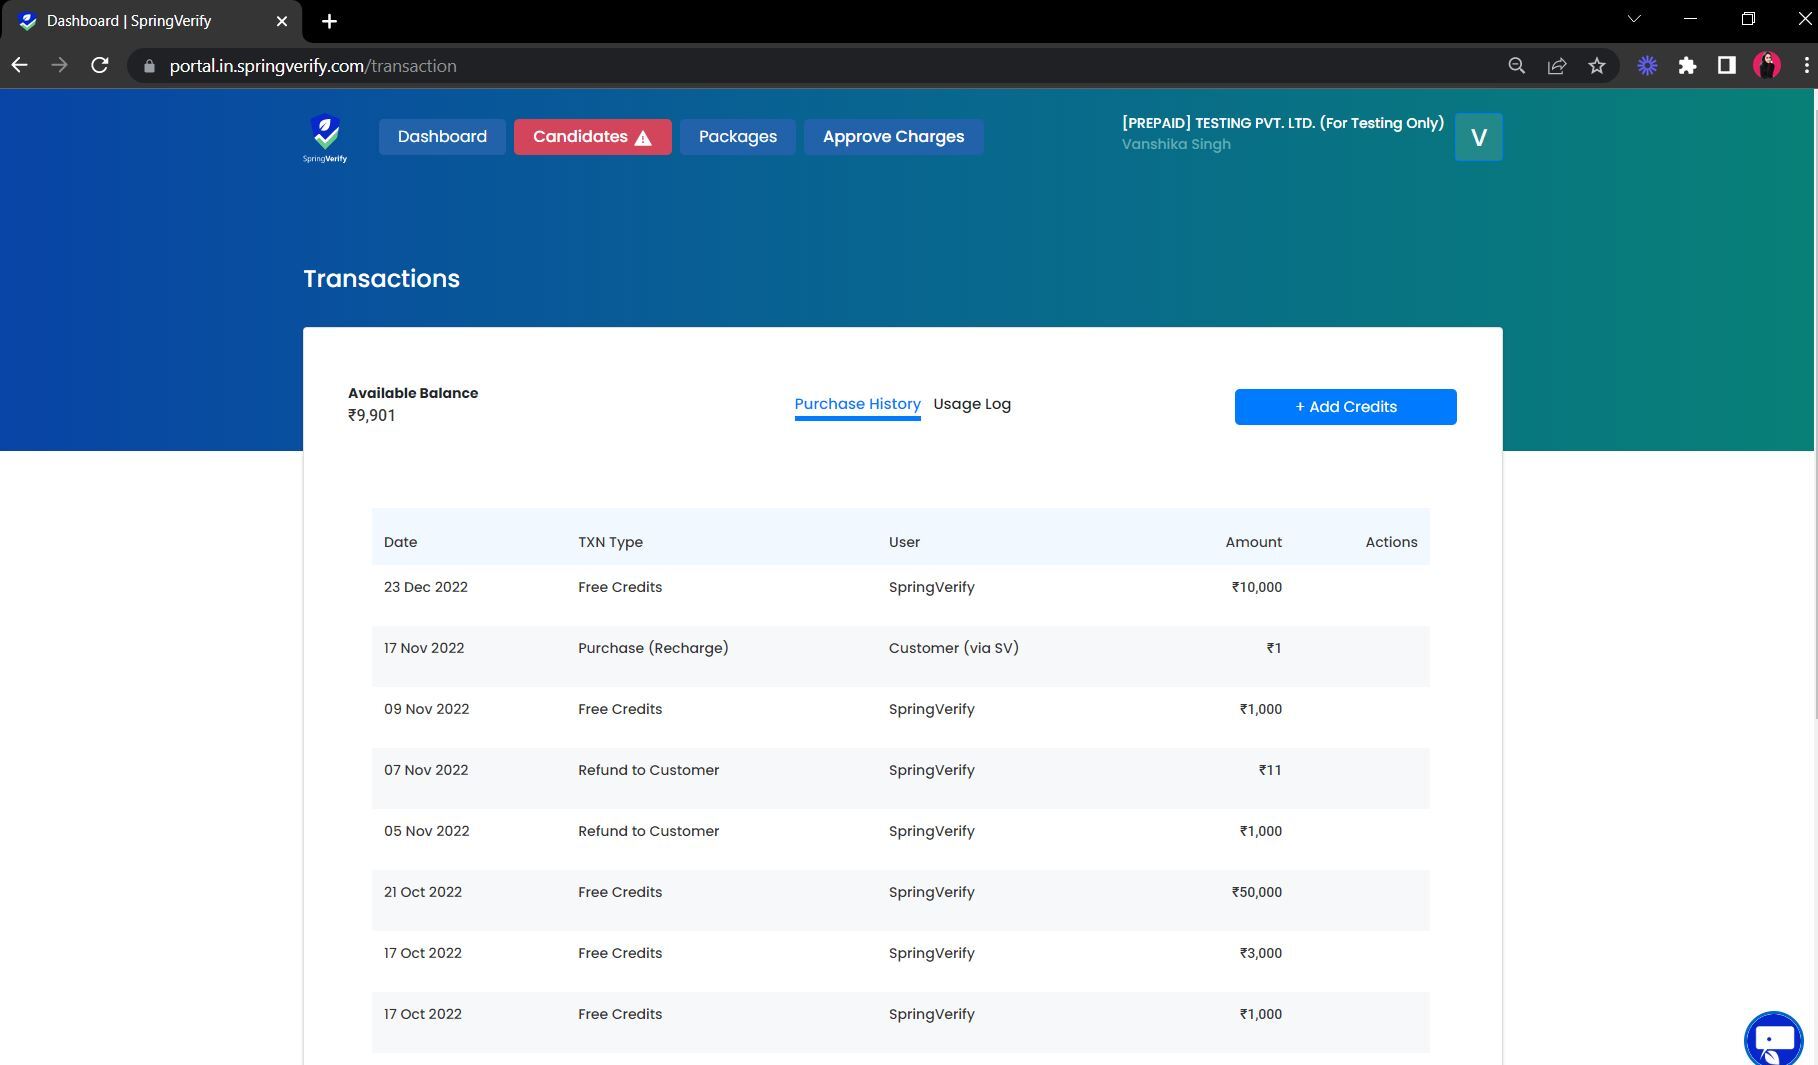This screenshot has width=1818, height=1065.
Task: Open the tab search chevron
Action: pos(1634,18)
